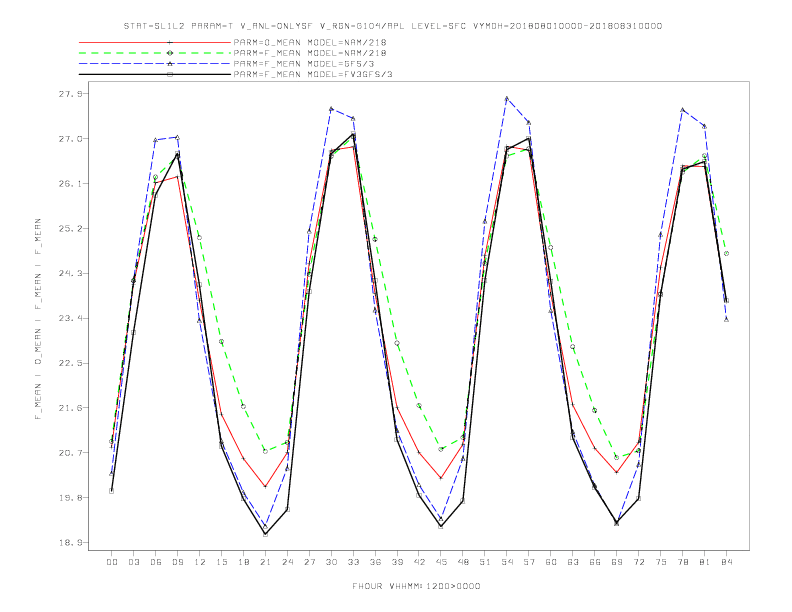Click the green dashed legend line sample
This screenshot has width=792, height=612.
pos(155,53)
